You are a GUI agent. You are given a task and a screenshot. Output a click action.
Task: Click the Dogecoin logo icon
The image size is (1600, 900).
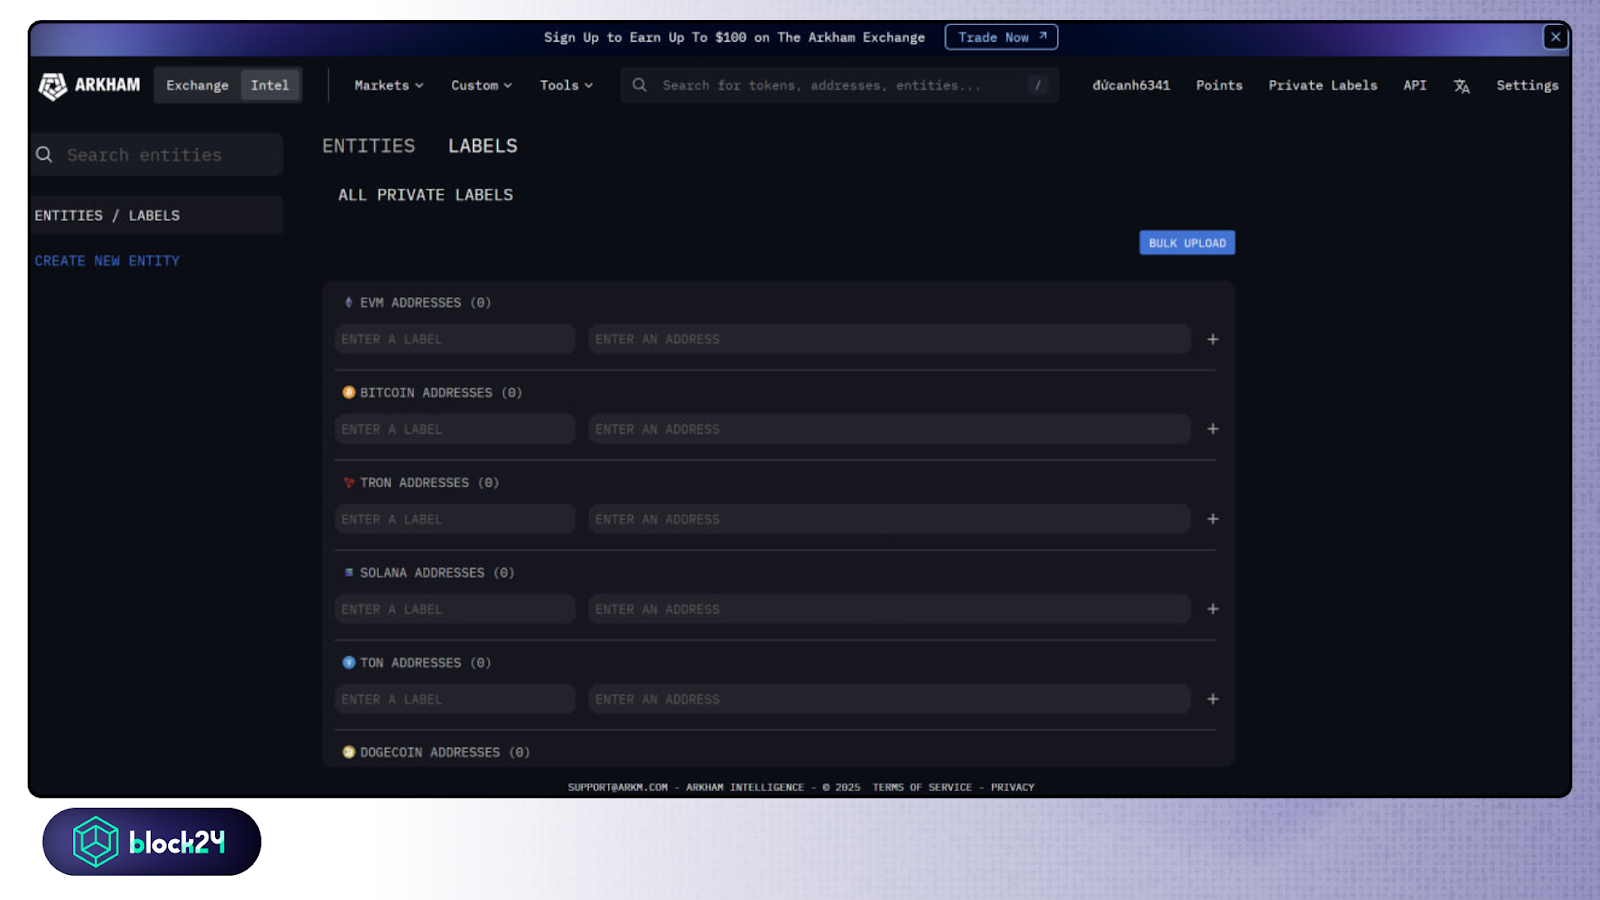349,752
